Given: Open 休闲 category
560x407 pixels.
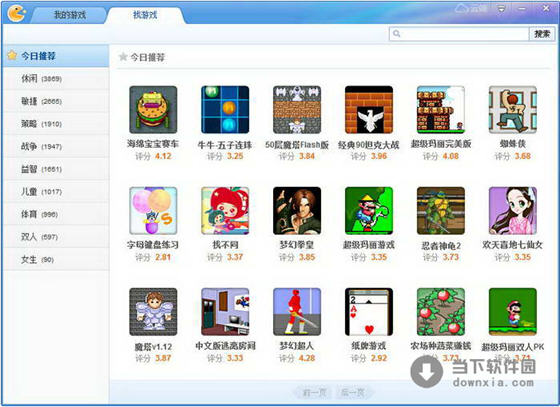Looking at the screenshot, I should (x=56, y=79).
